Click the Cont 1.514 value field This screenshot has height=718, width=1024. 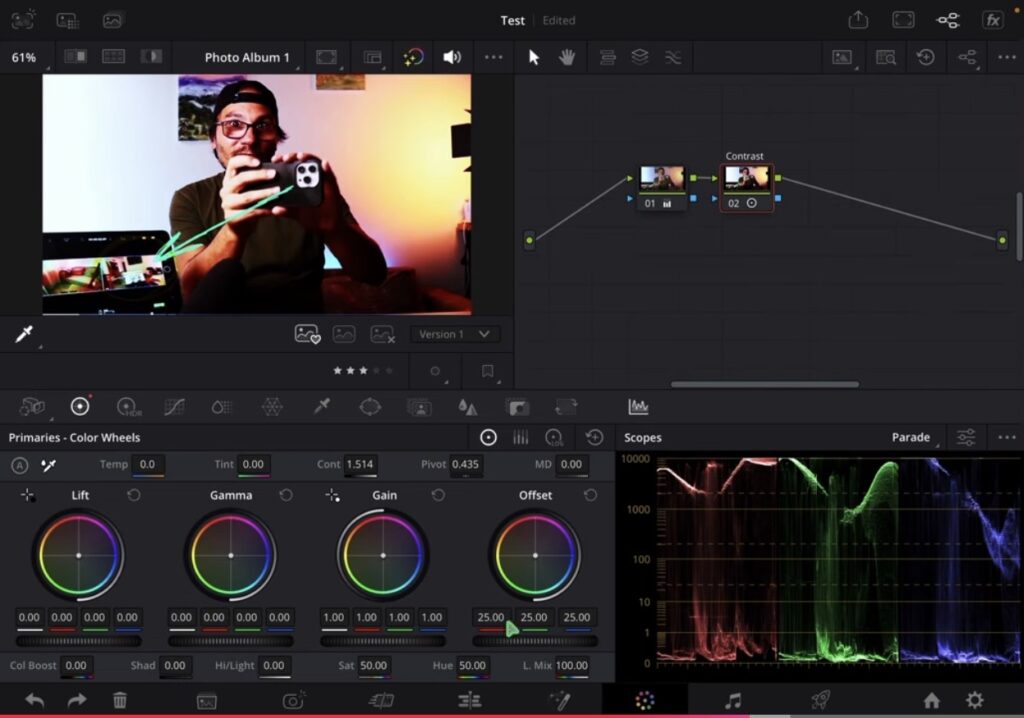coord(359,465)
